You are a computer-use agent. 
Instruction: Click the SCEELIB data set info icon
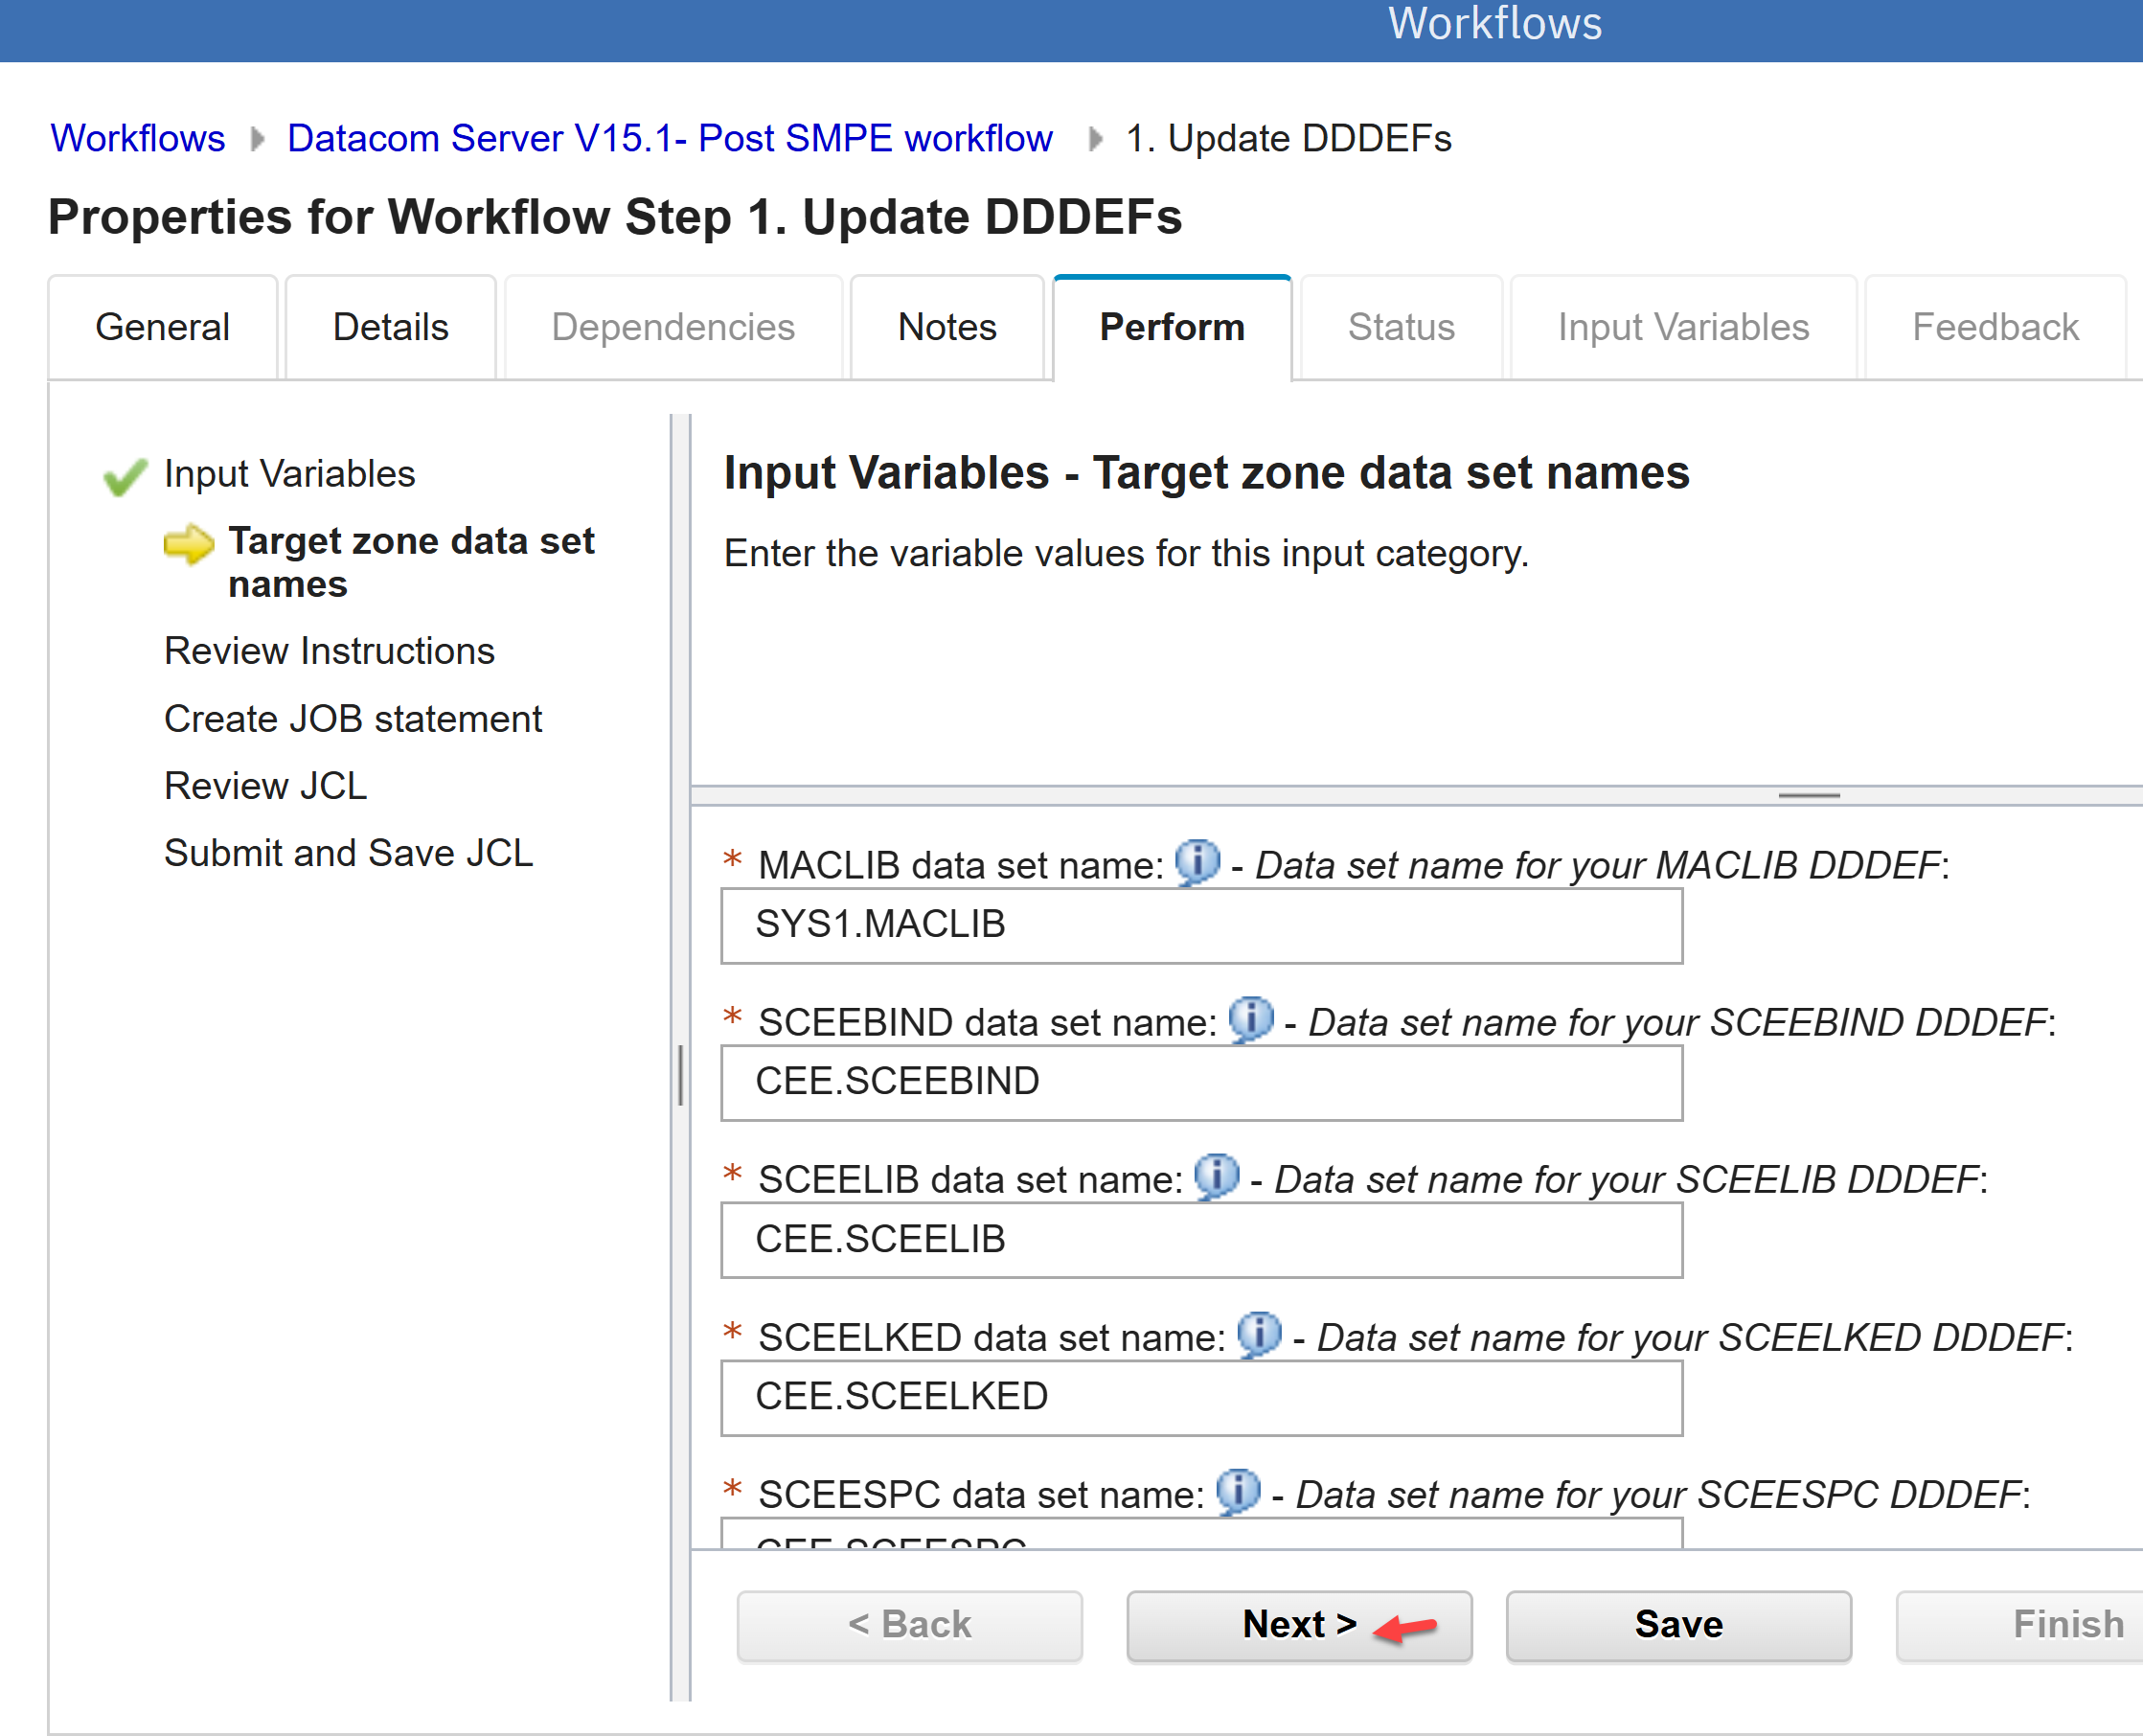[1216, 1175]
